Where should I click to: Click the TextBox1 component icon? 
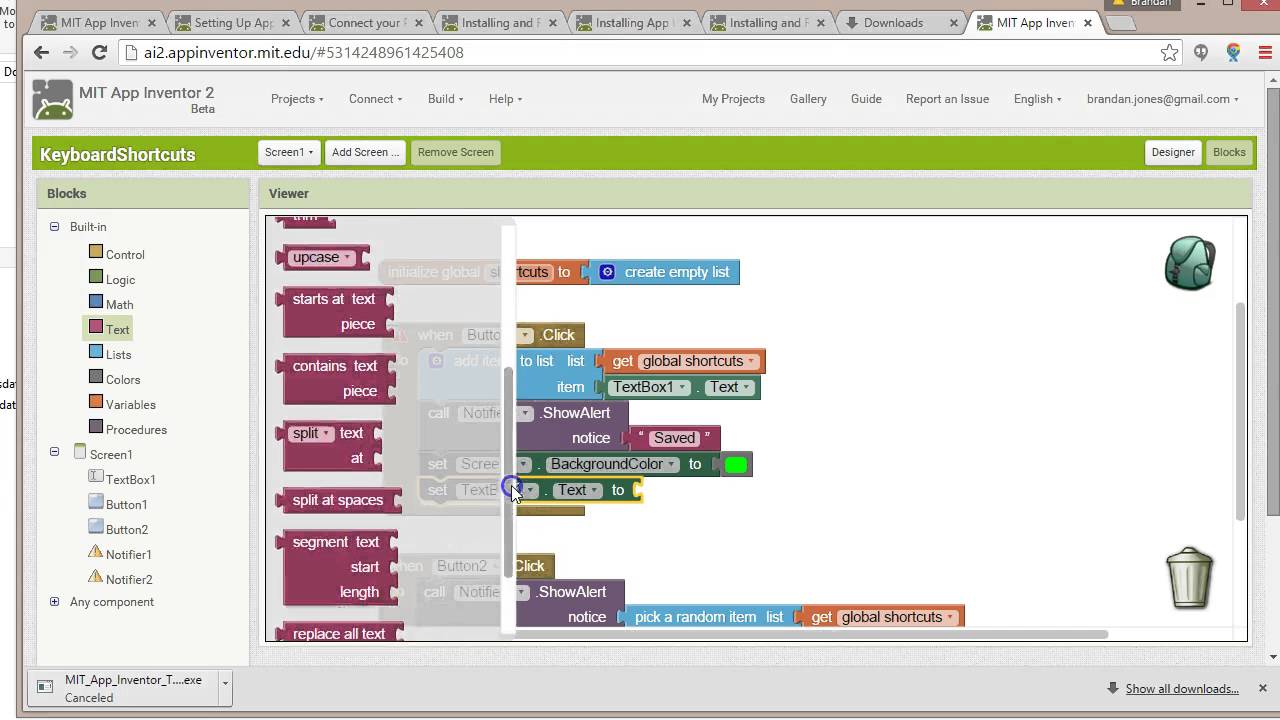click(x=96, y=477)
